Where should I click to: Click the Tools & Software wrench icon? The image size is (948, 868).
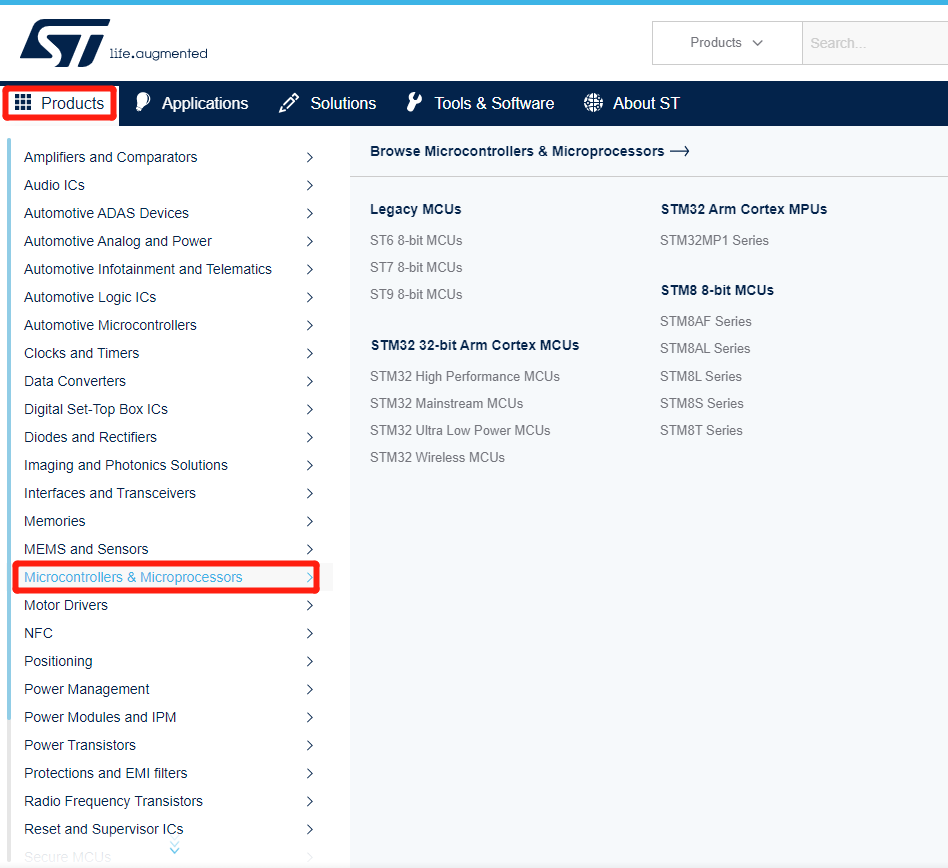(414, 102)
